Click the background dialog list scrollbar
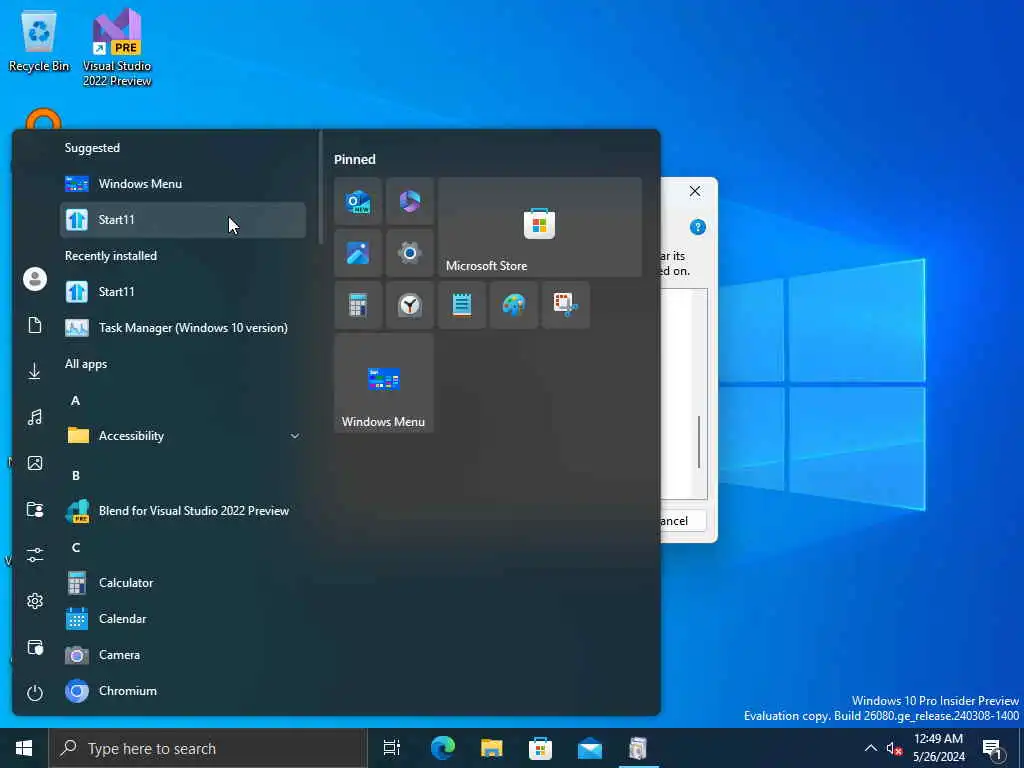The width and height of the screenshot is (1024, 768). tap(699, 442)
